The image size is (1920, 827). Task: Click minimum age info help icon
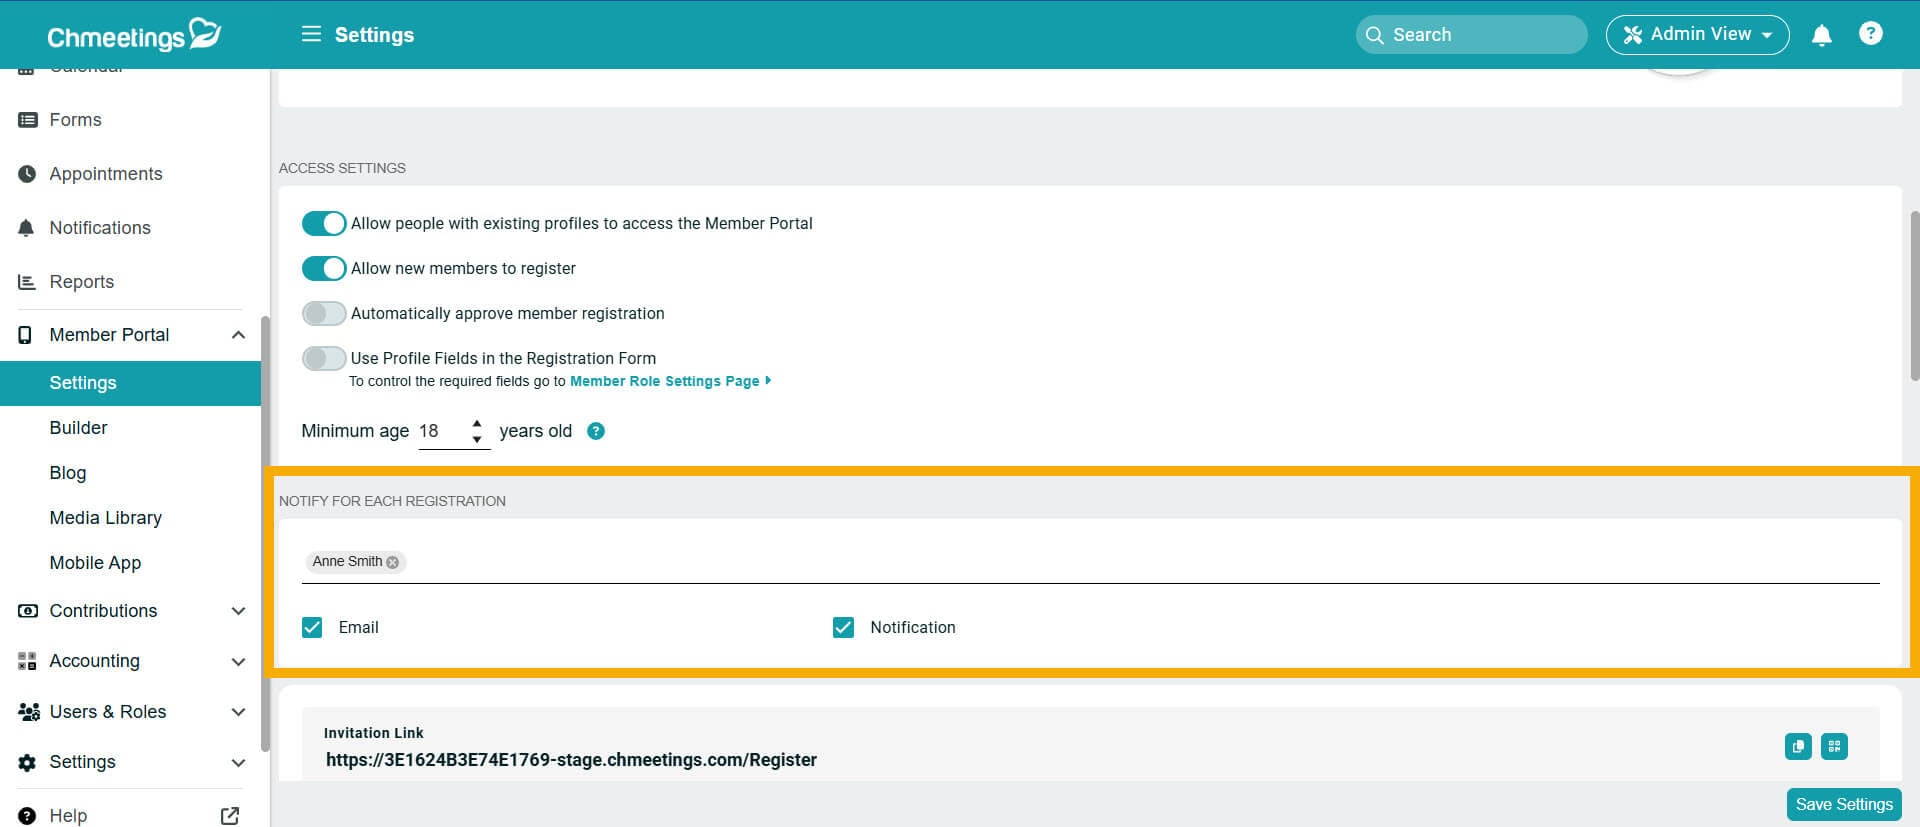coord(596,431)
